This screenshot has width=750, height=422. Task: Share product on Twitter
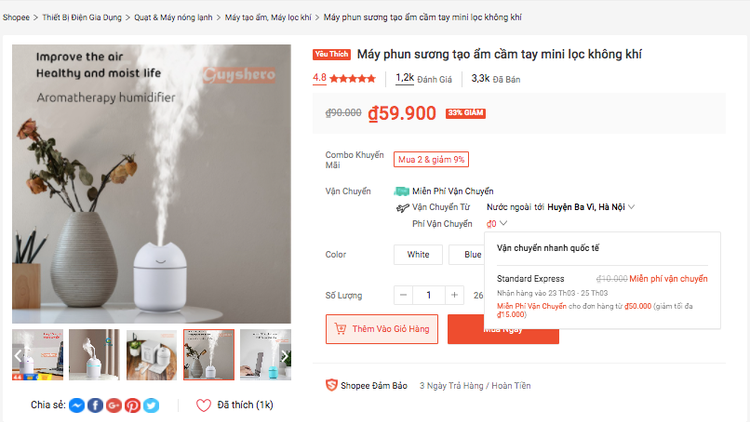pos(151,405)
